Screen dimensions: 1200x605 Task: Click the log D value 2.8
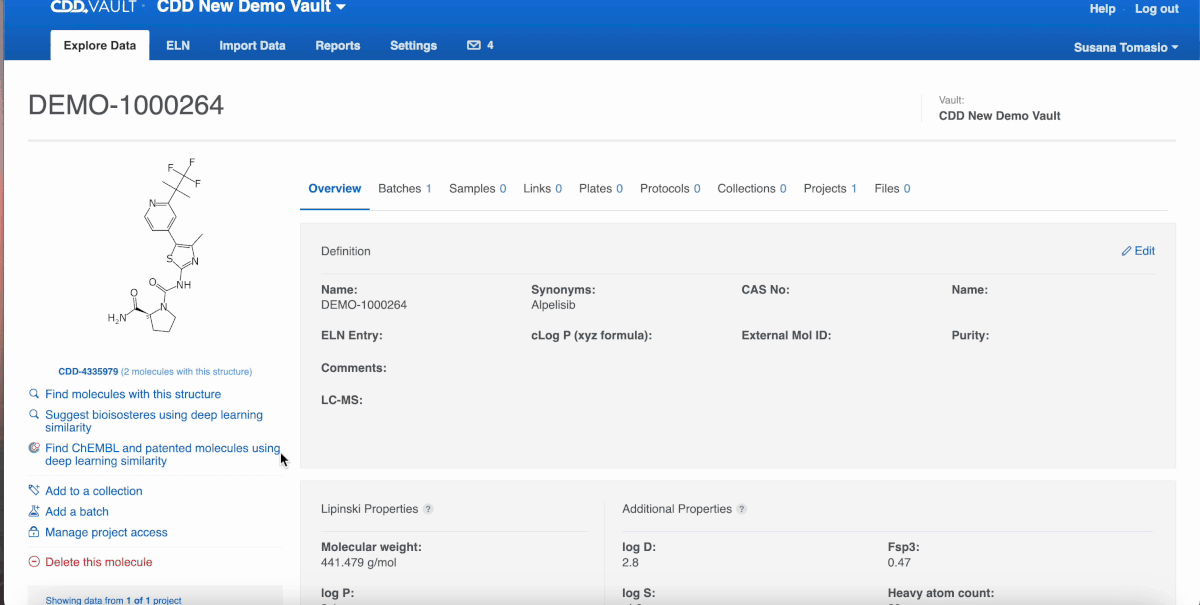630,562
